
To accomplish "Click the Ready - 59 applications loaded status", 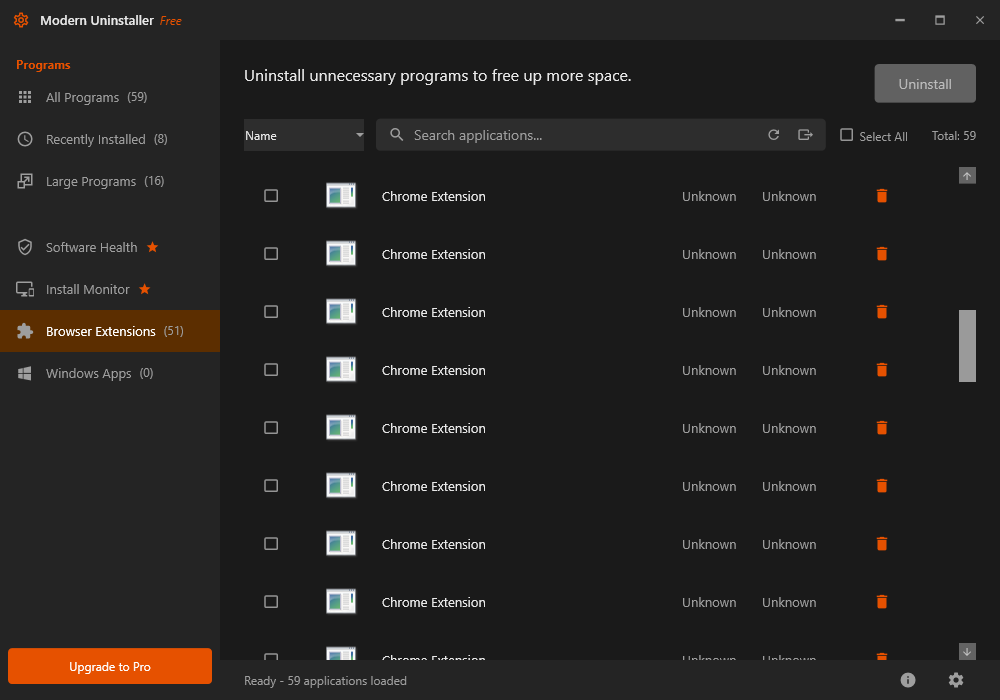I will click(325, 681).
